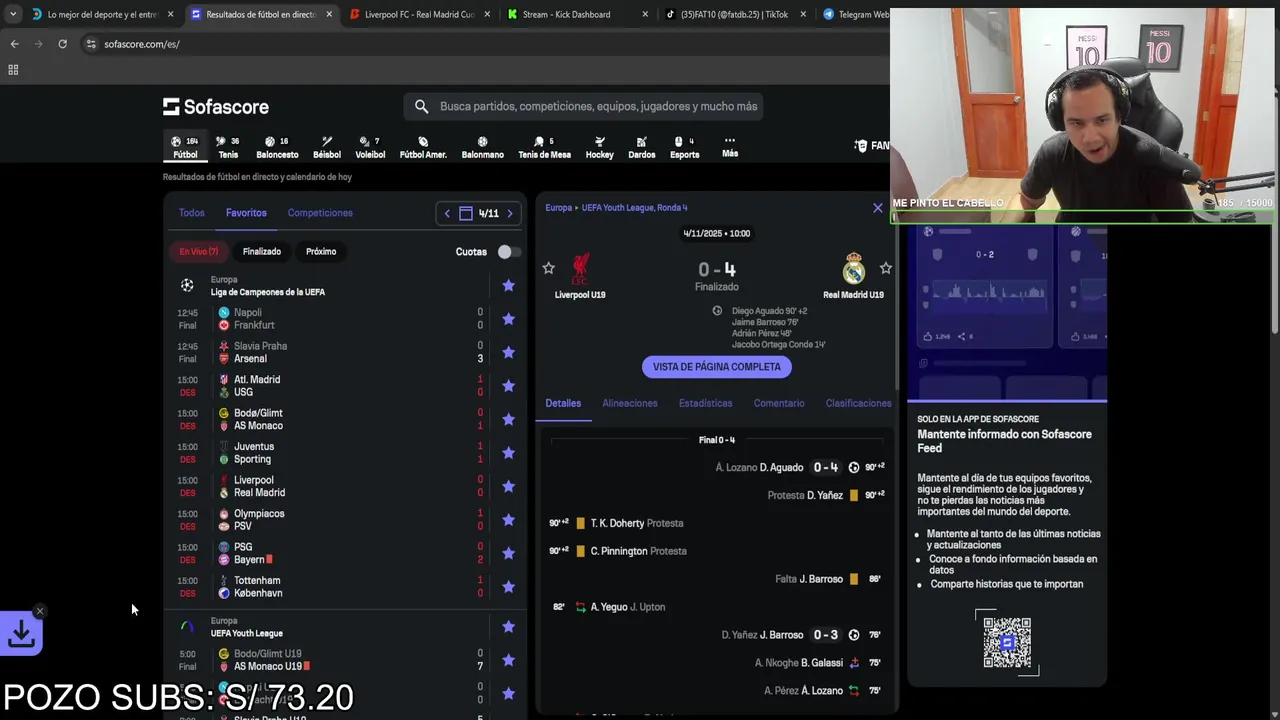The height and width of the screenshot is (720, 1280).
Task: Go to next date arrow
Action: click(x=510, y=213)
